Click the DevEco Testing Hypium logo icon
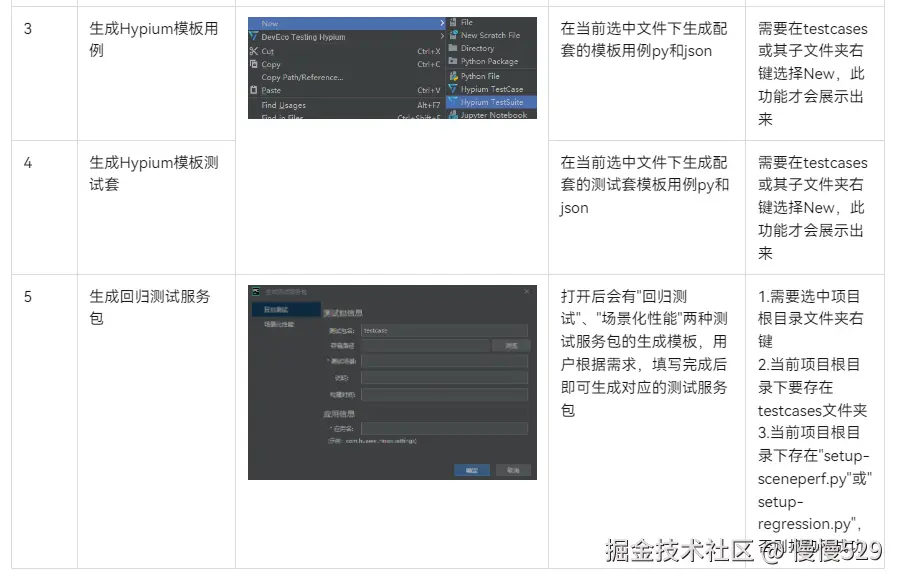 pos(253,37)
